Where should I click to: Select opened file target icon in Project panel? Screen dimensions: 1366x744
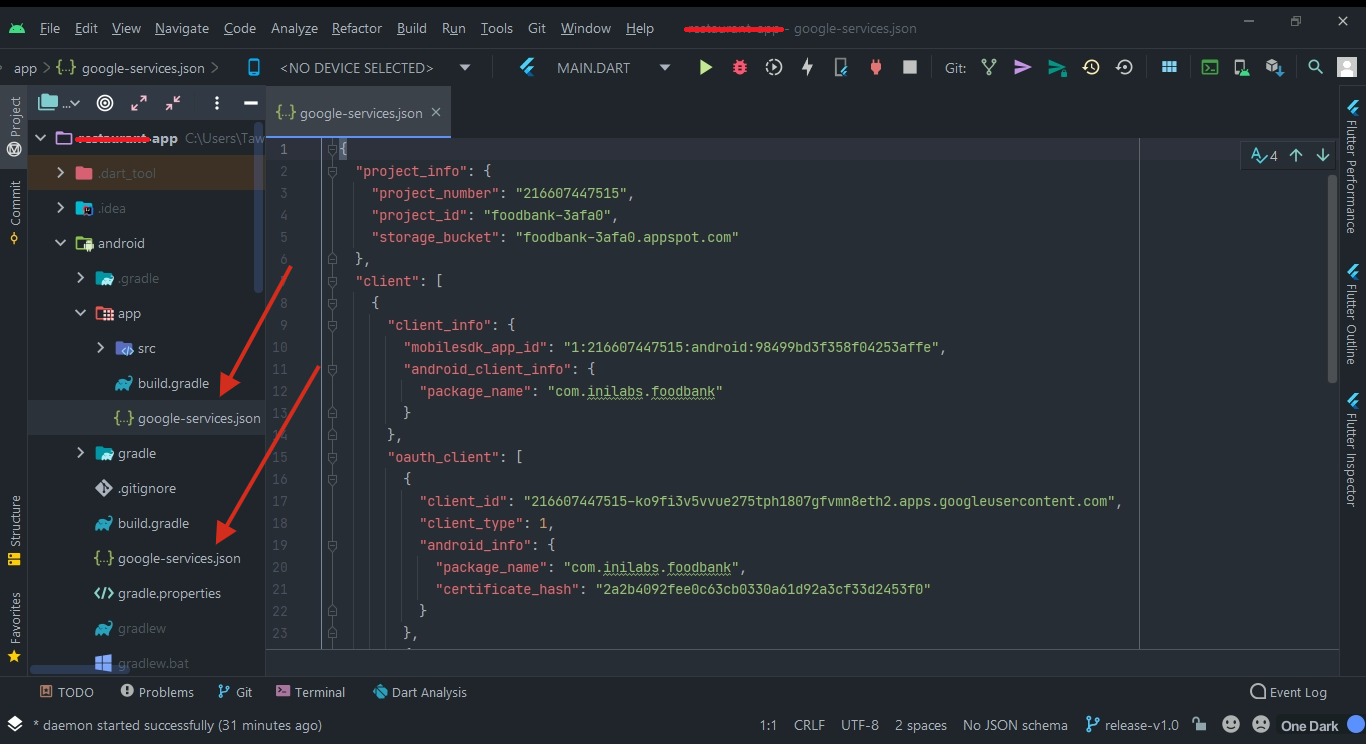[x=105, y=102]
